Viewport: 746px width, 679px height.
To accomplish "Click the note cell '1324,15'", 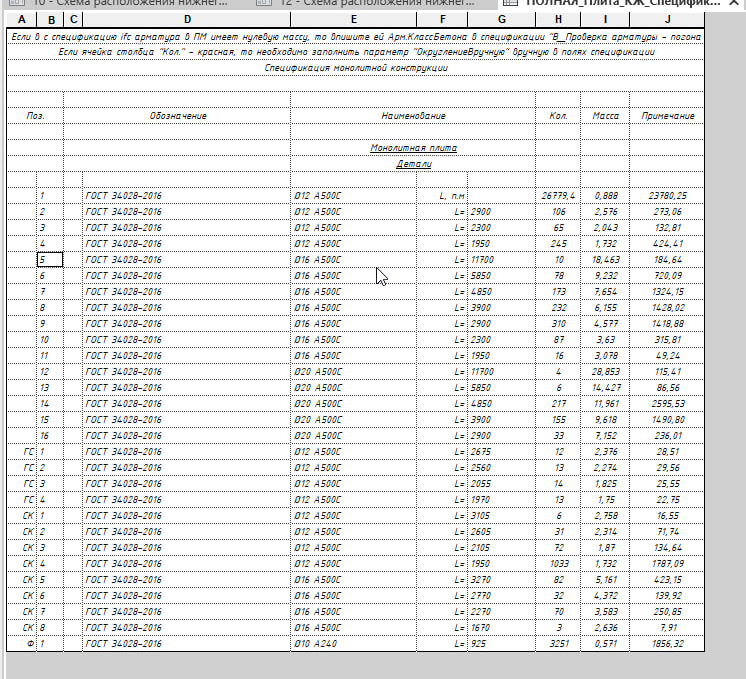I will coord(667,292).
